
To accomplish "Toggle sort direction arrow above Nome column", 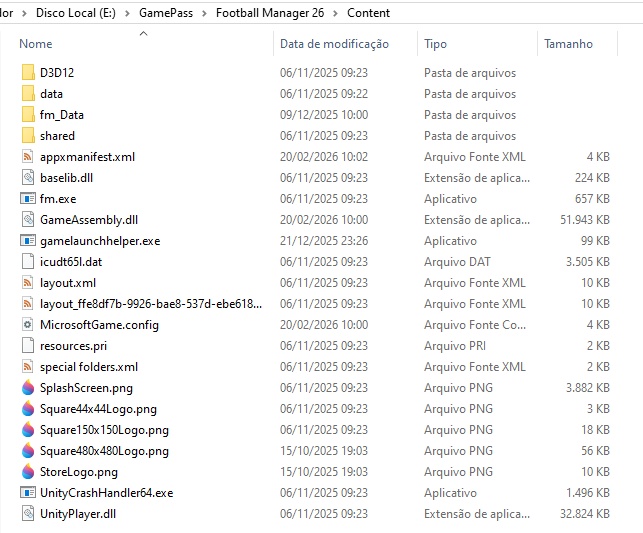I will 144,34.
